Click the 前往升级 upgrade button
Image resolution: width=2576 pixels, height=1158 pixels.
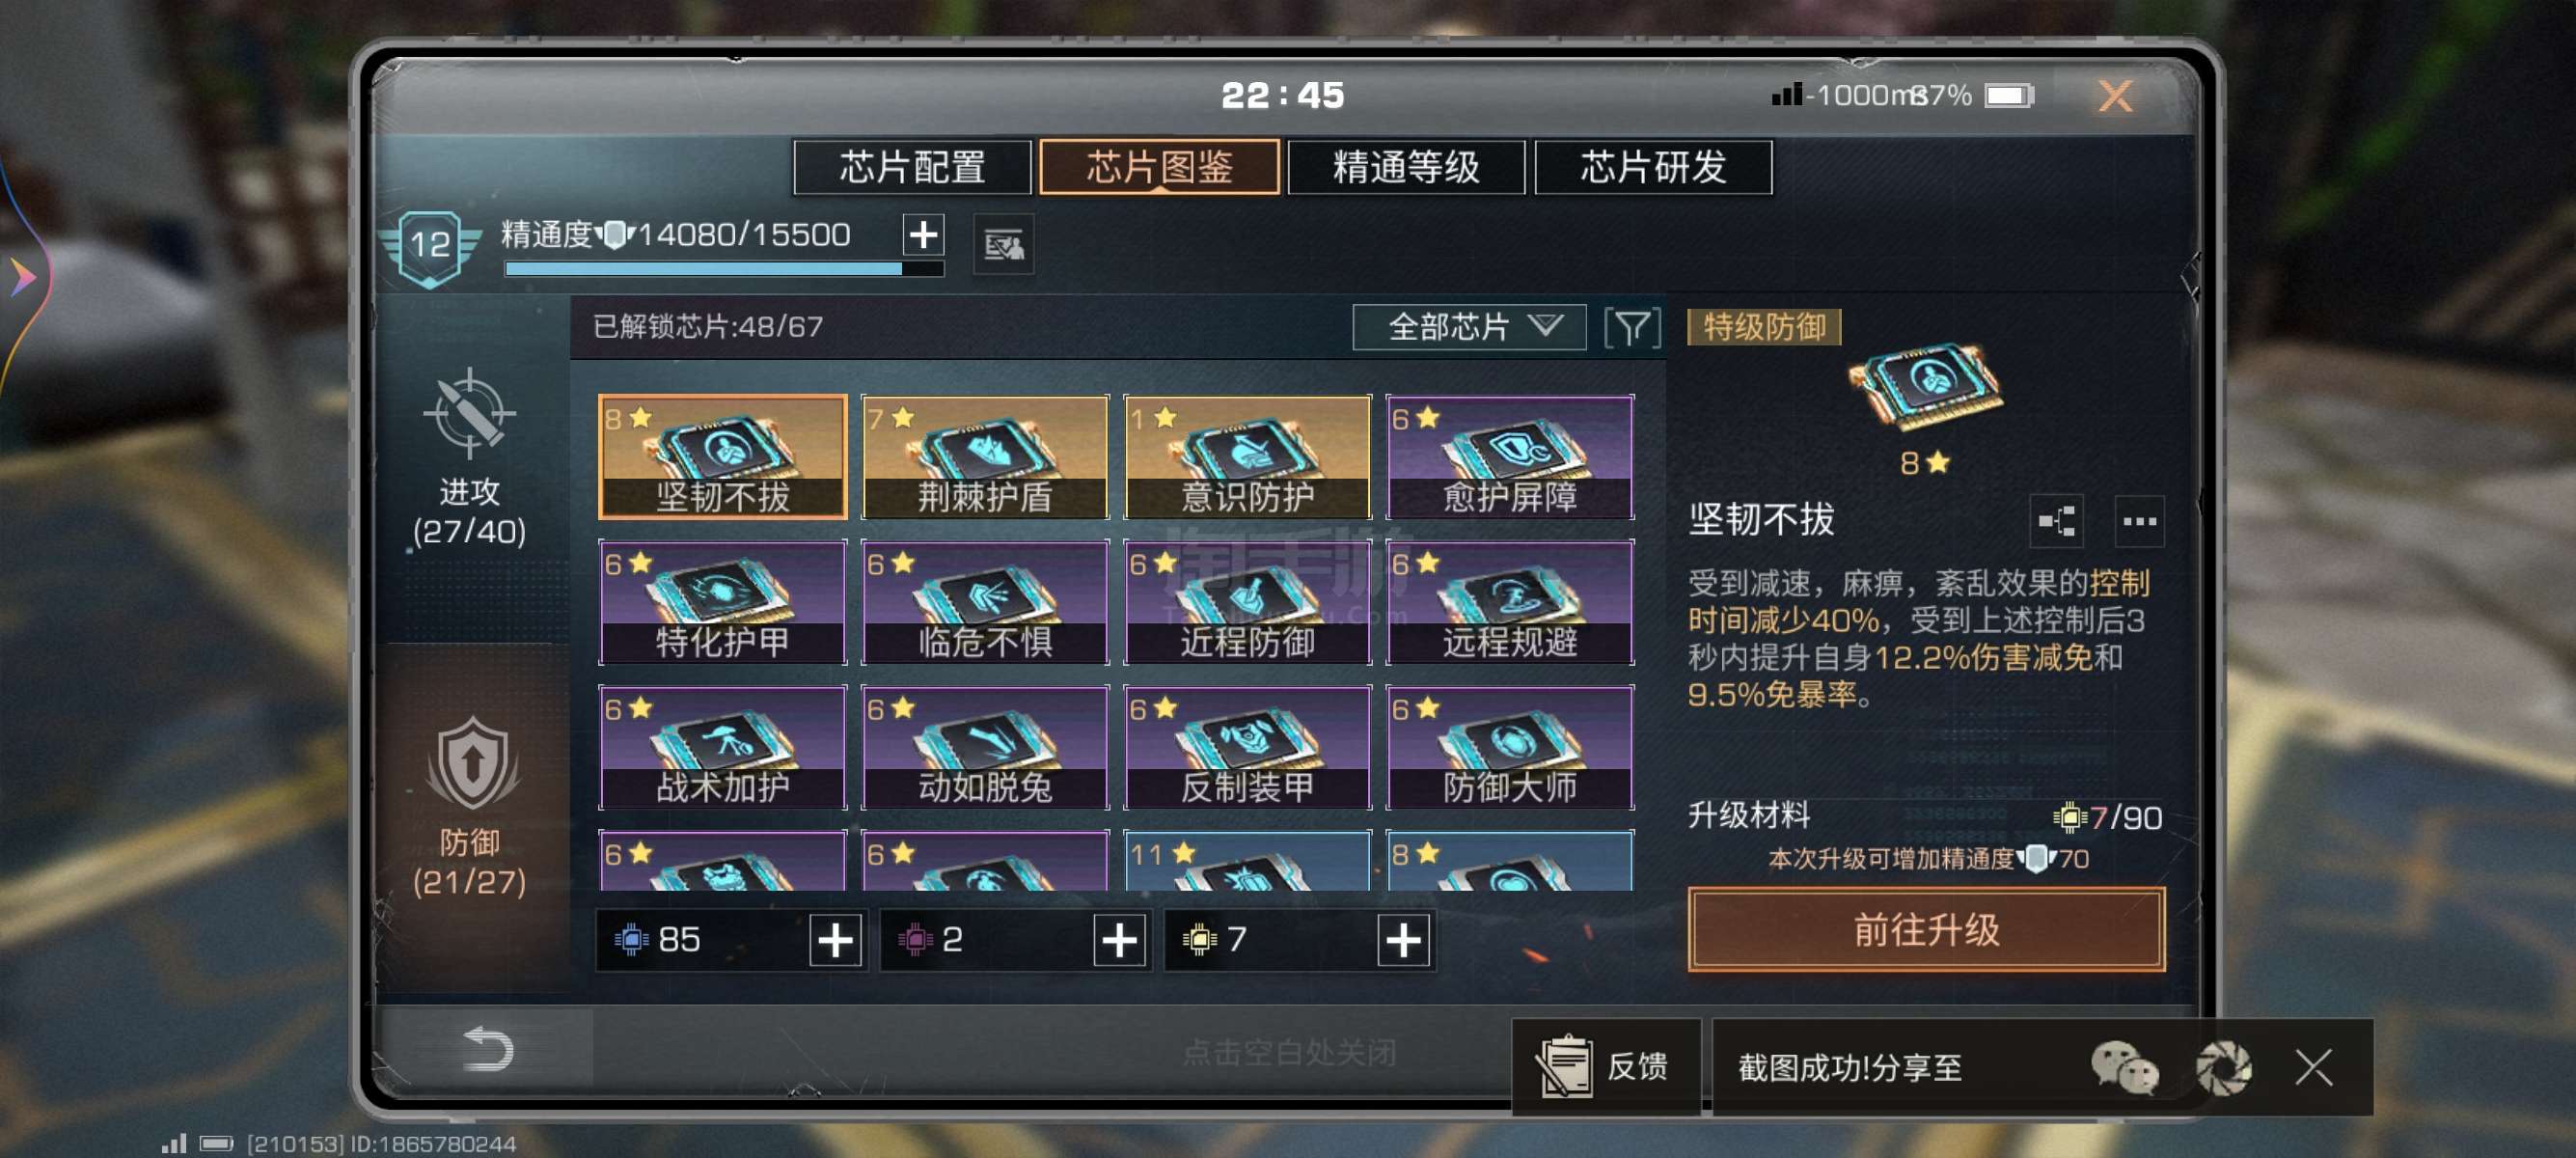click(x=1926, y=929)
